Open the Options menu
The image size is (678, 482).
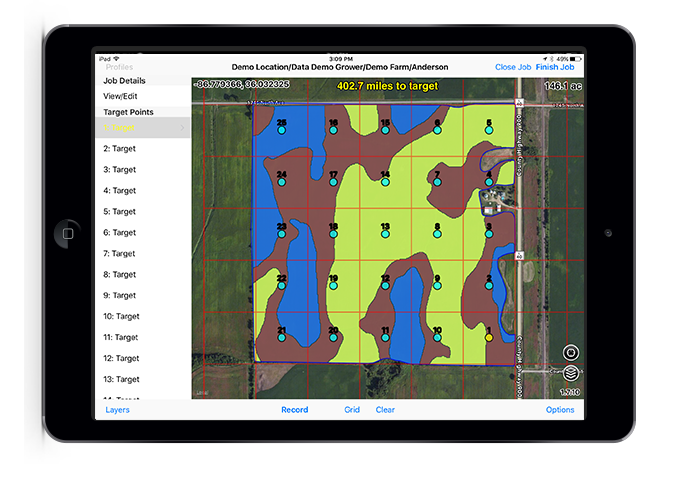[560, 410]
